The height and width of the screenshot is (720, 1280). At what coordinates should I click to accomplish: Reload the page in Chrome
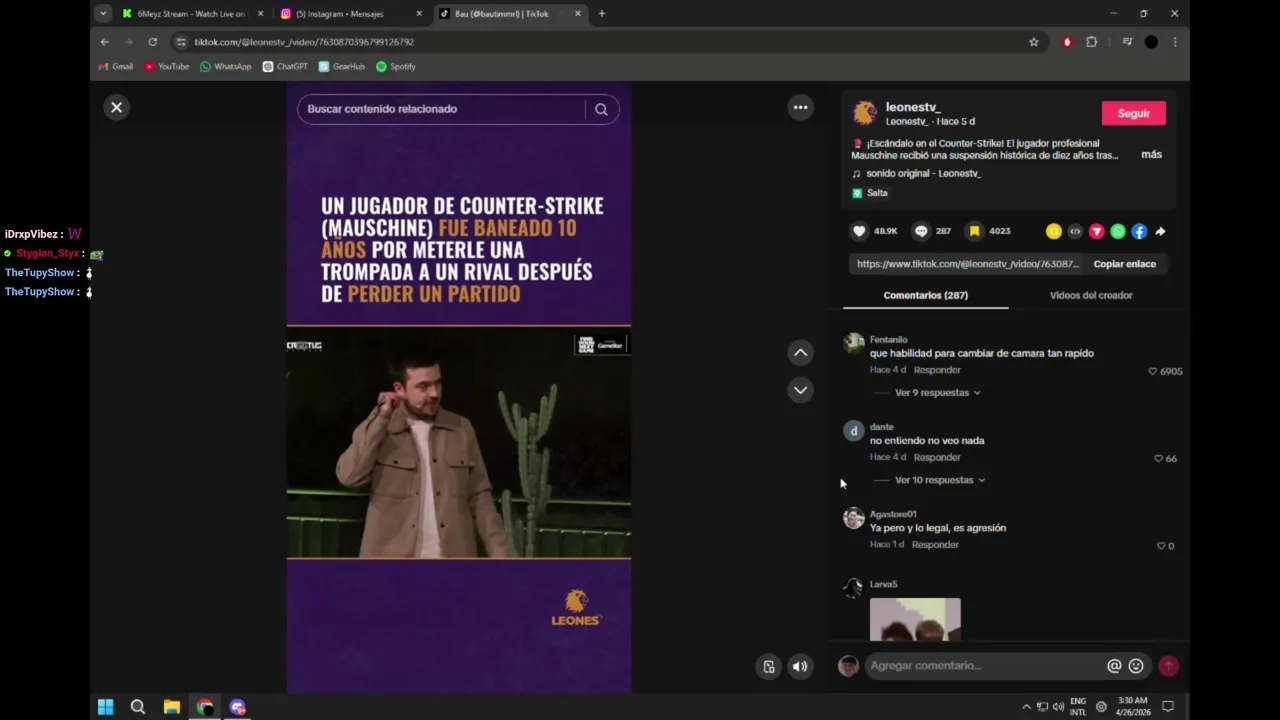pyautogui.click(x=152, y=42)
